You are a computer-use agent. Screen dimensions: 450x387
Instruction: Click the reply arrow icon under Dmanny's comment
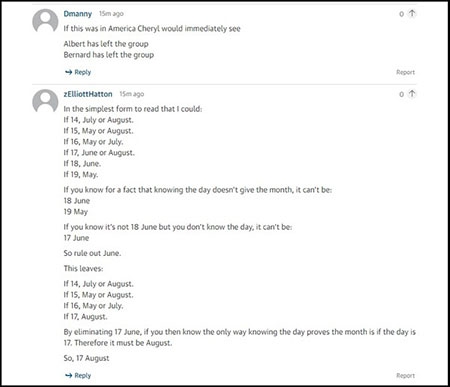point(69,72)
